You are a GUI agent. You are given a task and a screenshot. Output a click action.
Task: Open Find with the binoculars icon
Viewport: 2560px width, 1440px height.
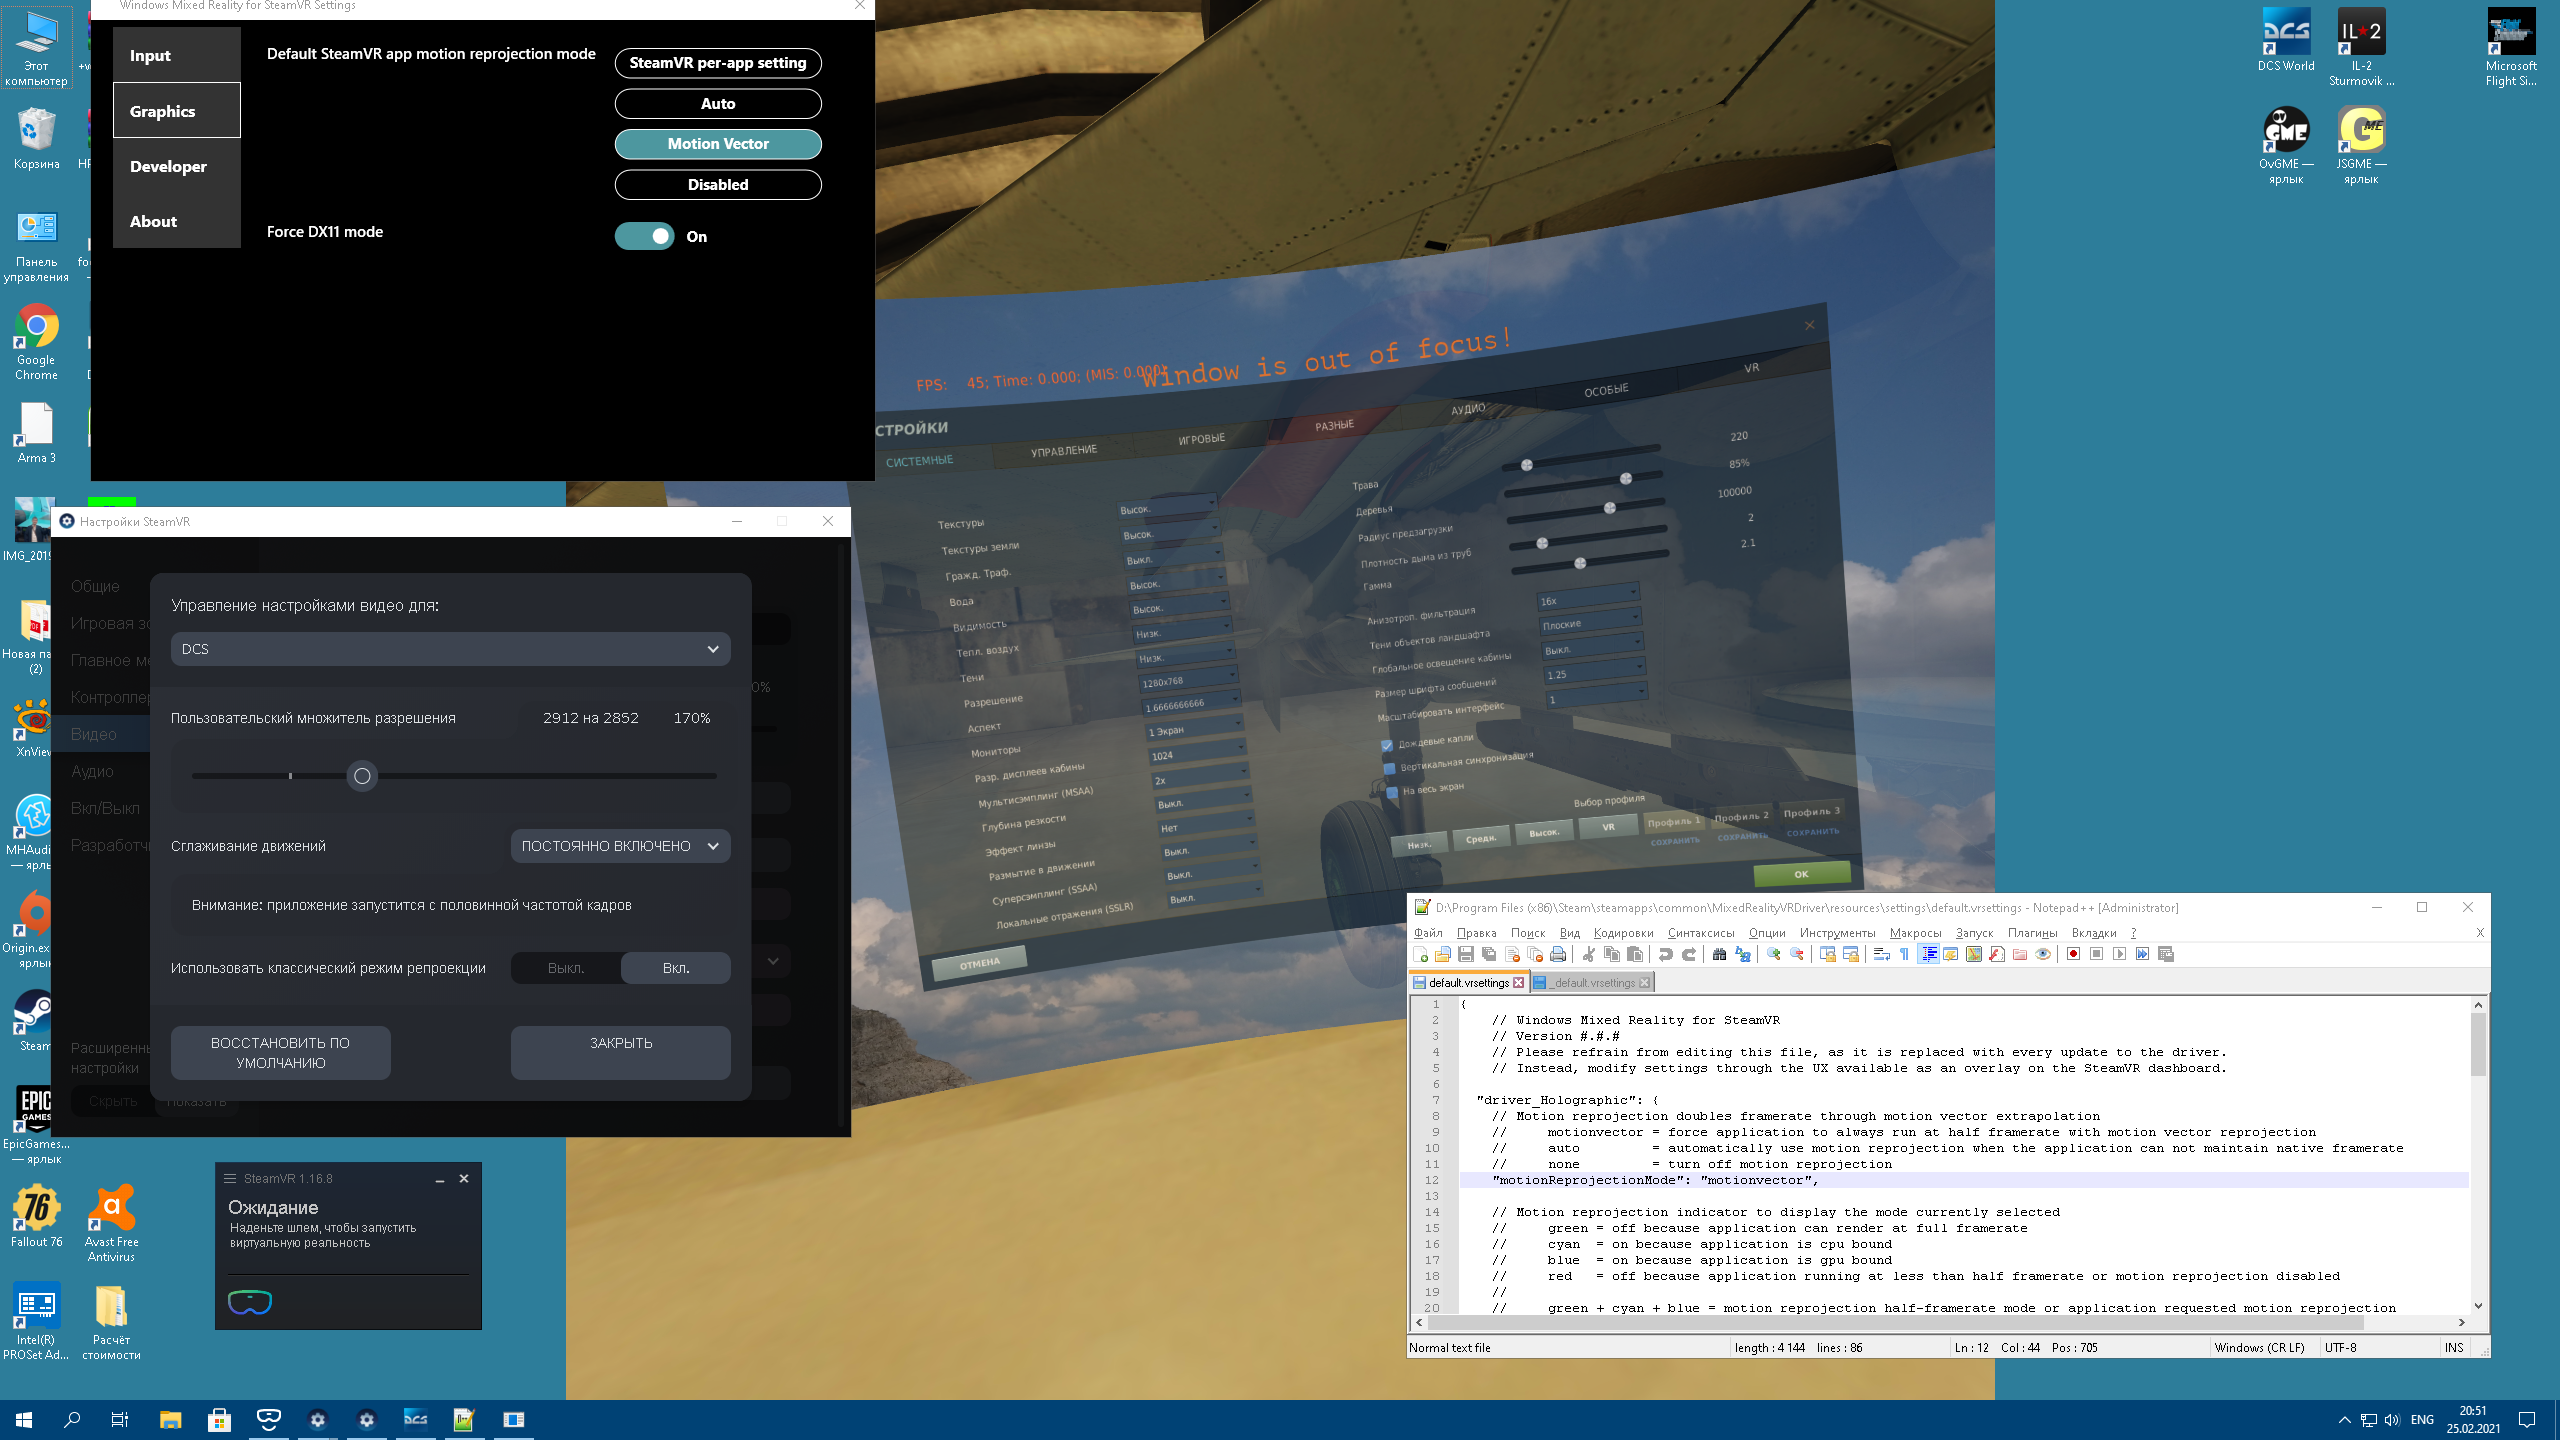(1719, 954)
